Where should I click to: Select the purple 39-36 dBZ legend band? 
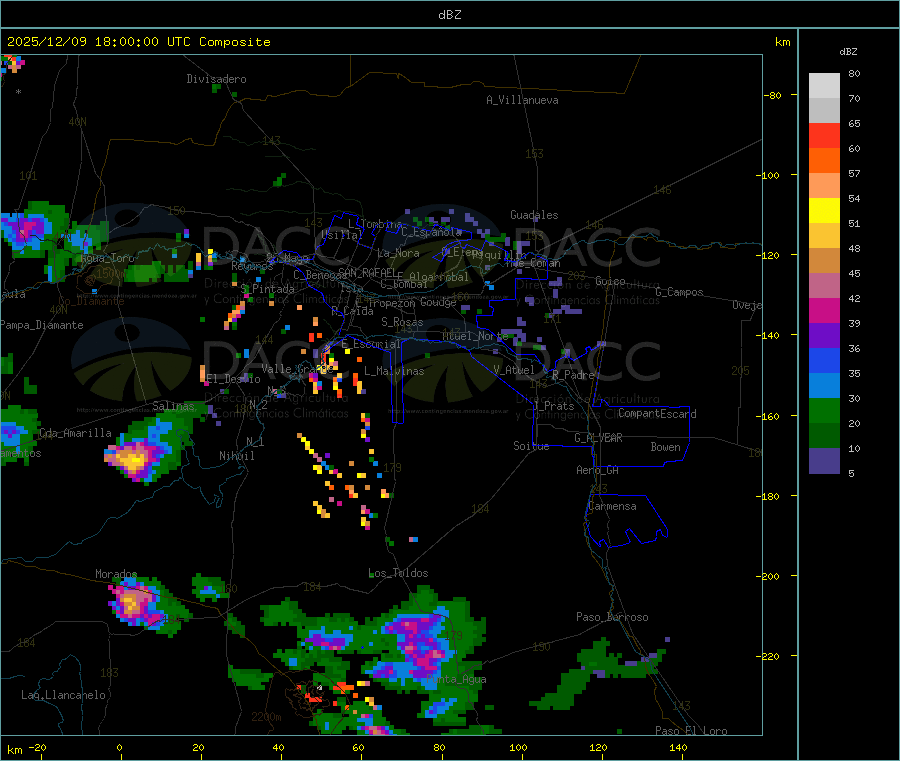(x=824, y=336)
